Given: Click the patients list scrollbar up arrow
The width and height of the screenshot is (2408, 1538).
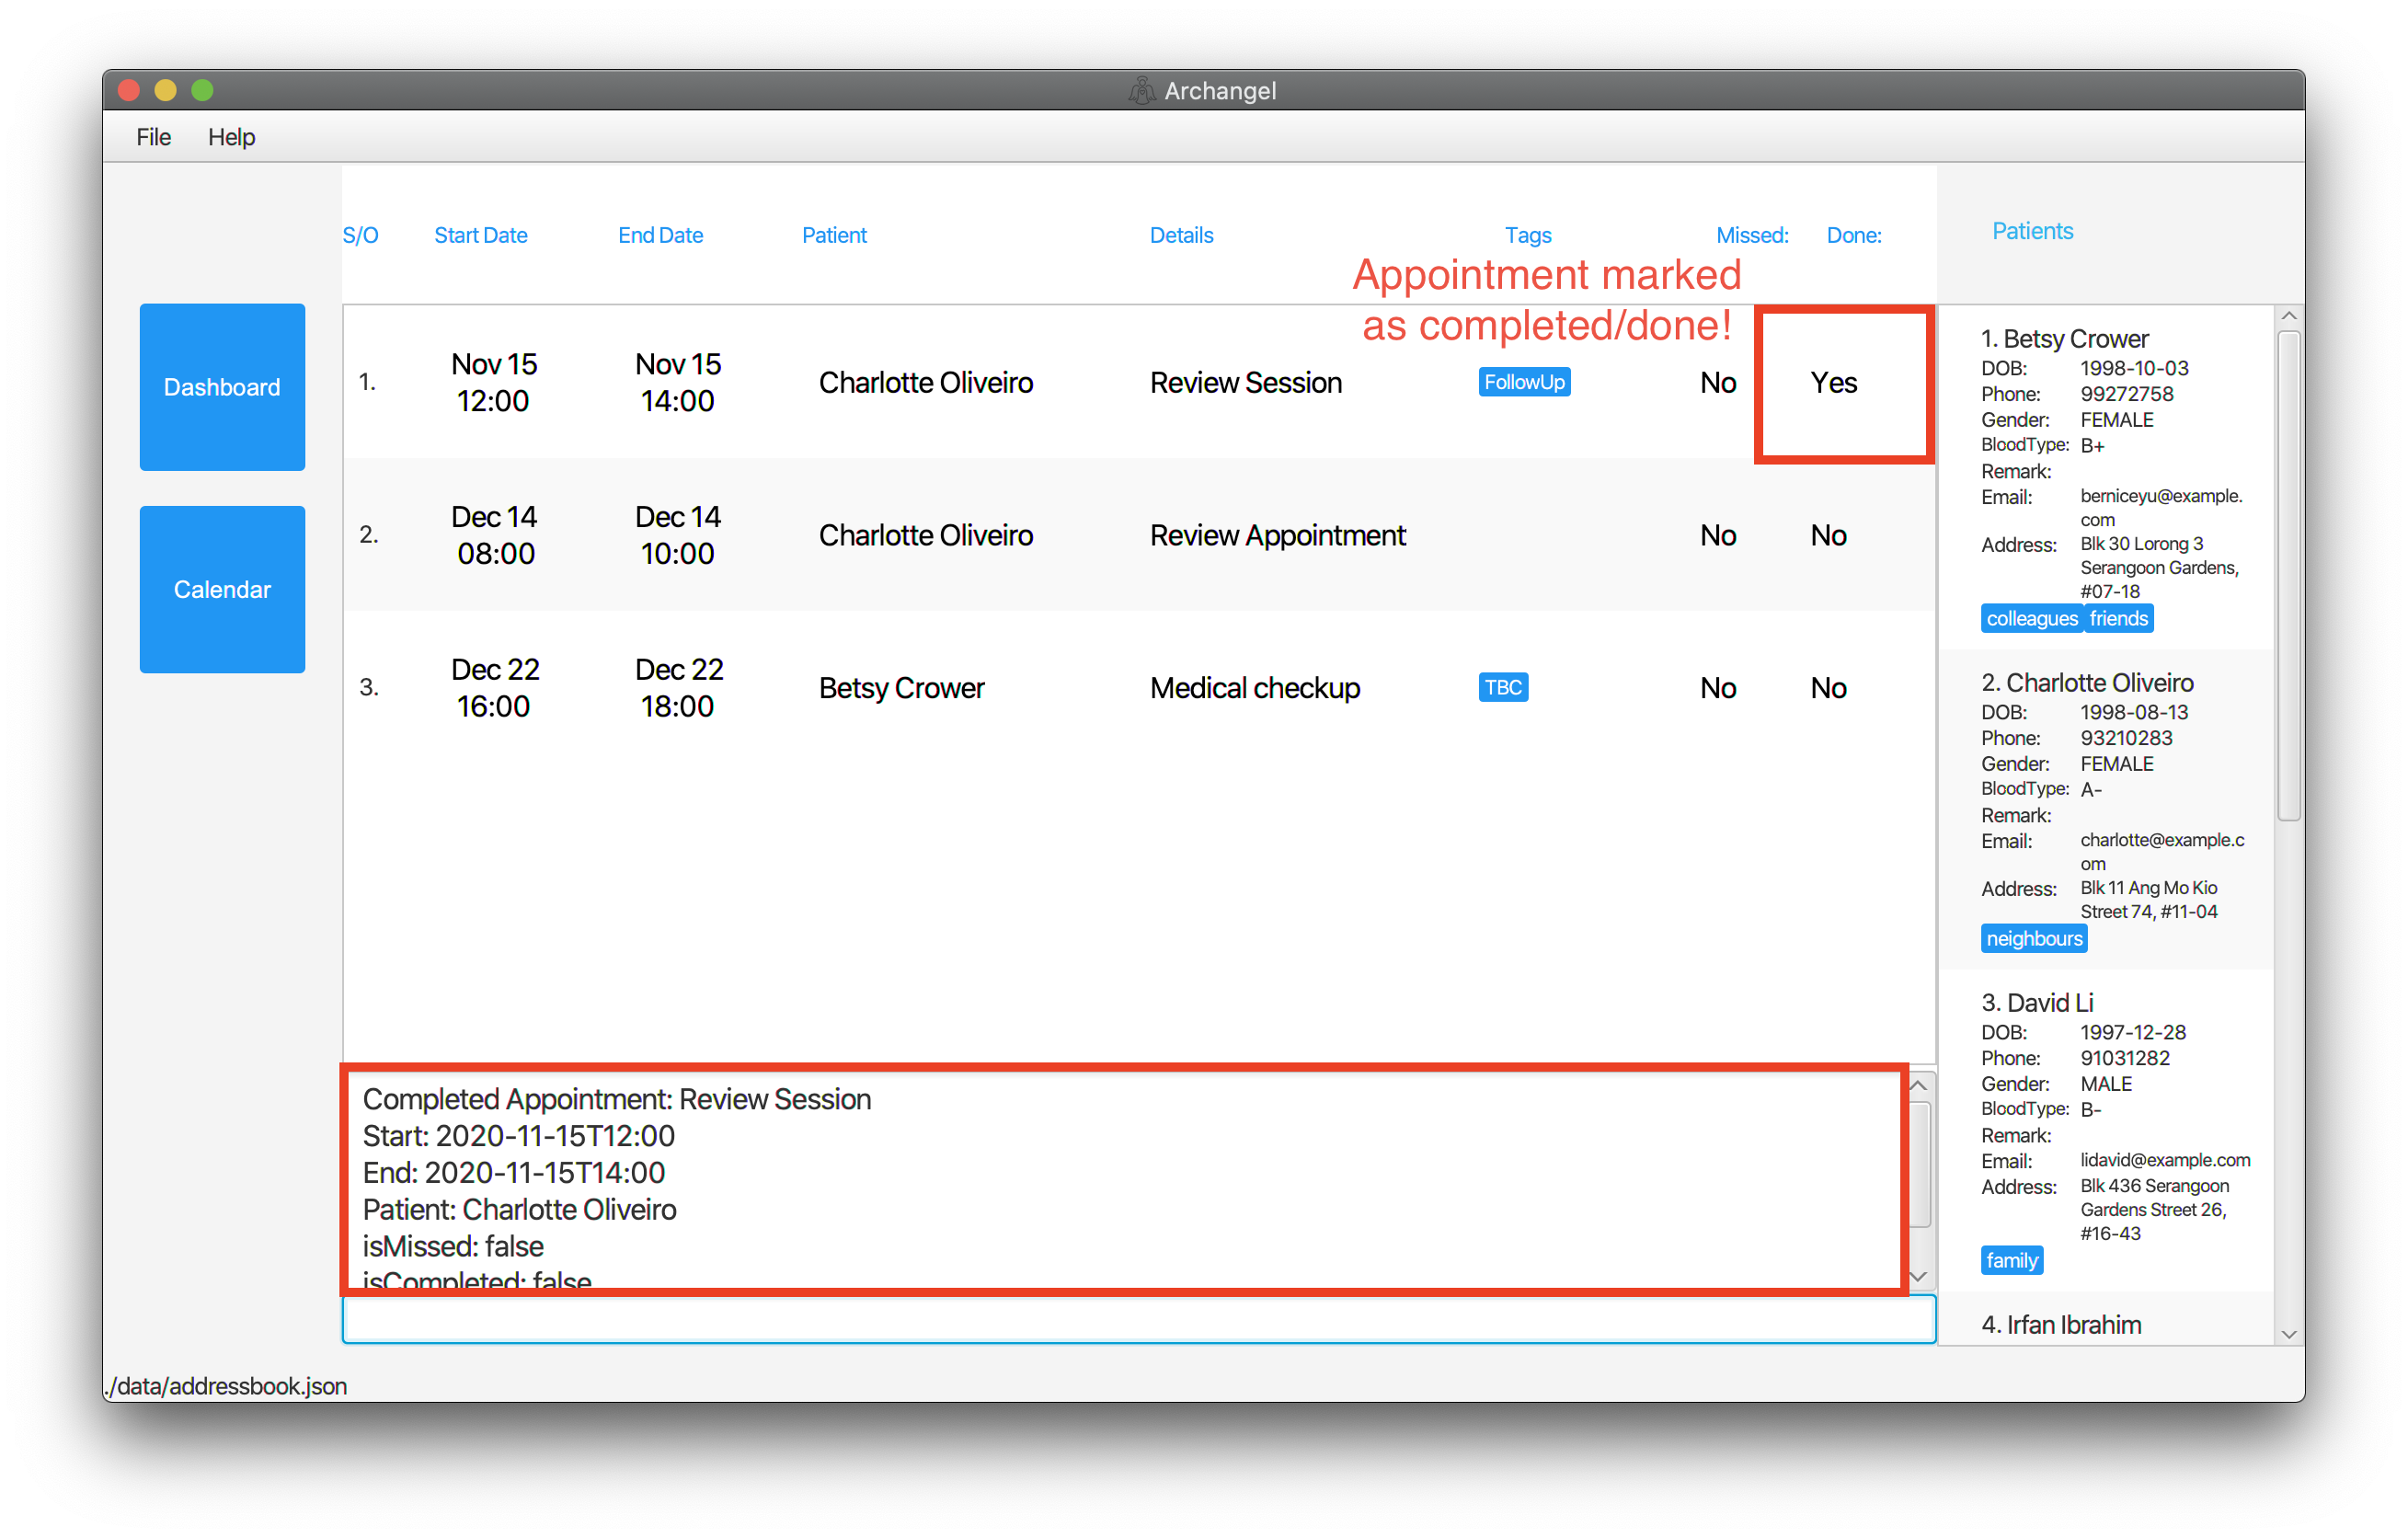Looking at the screenshot, I should [x=2288, y=316].
